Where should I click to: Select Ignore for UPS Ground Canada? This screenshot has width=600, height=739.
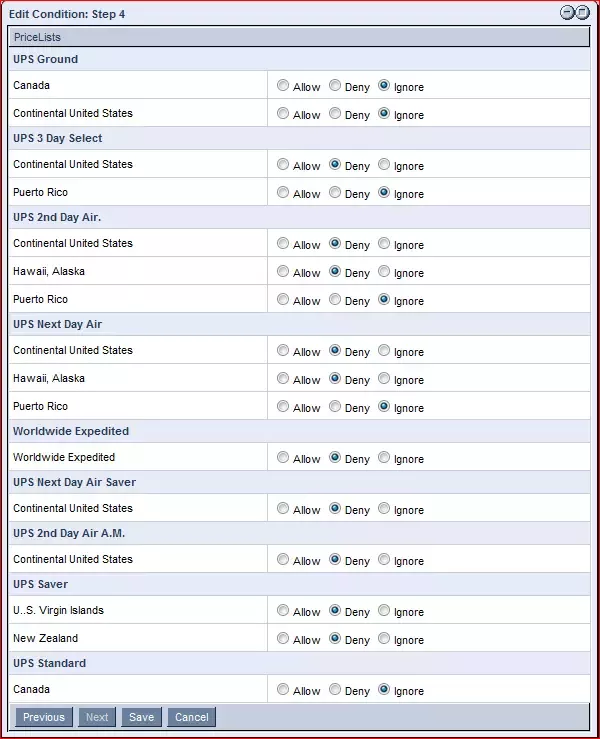pos(384,85)
